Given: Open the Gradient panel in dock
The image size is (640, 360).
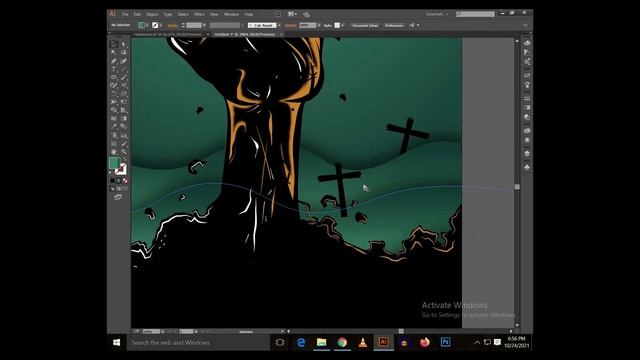Looking at the screenshot, I should [527, 107].
